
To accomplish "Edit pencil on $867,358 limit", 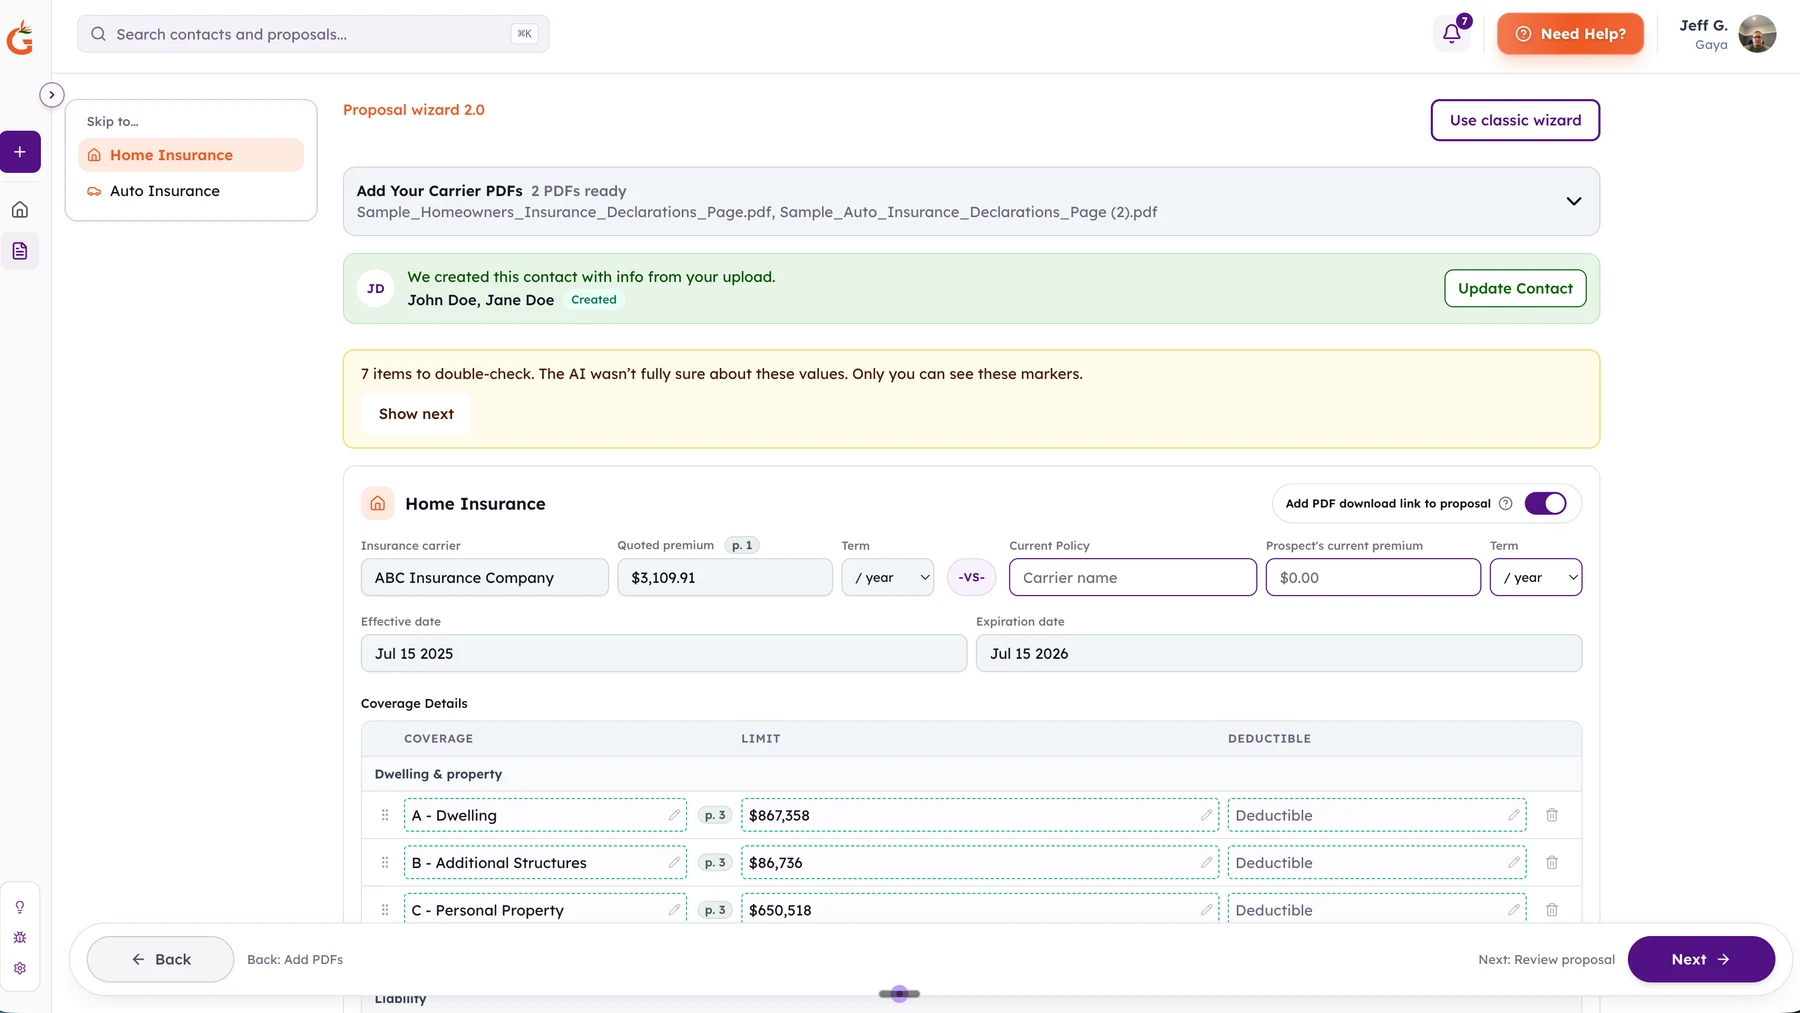I will (x=1207, y=815).
